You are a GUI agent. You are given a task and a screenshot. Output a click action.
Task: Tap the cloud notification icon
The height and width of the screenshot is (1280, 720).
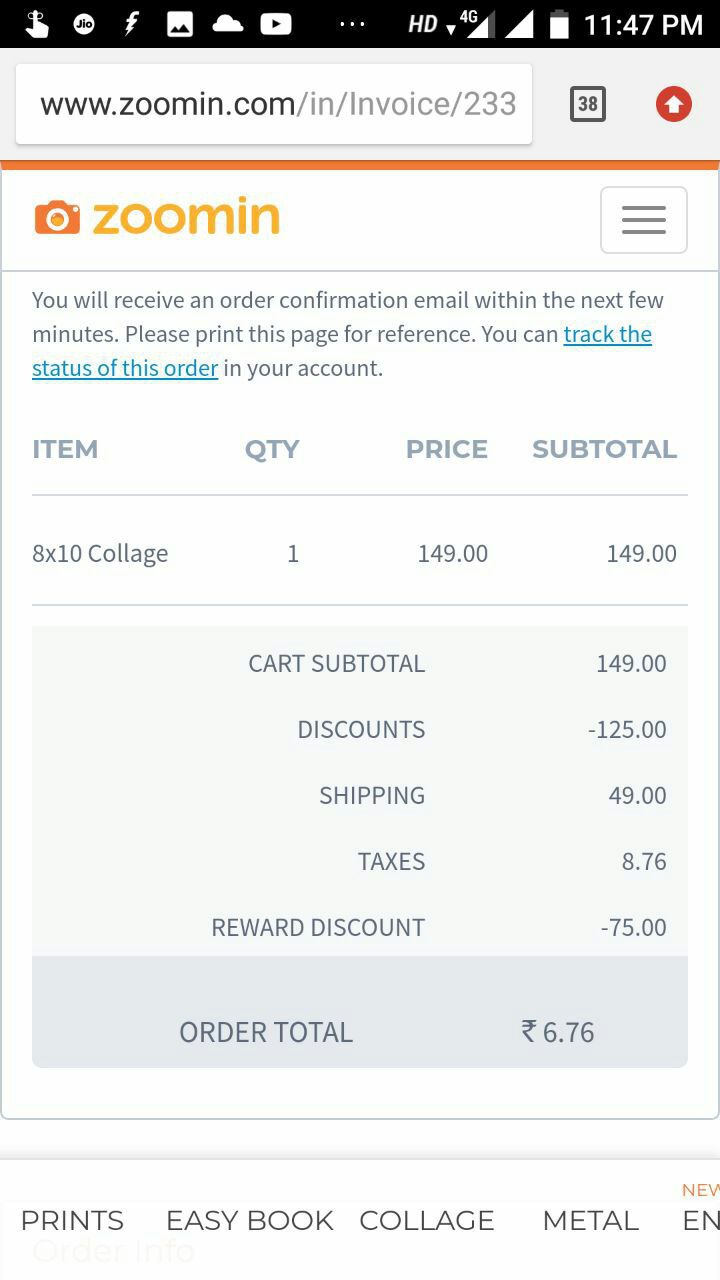[228, 24]
